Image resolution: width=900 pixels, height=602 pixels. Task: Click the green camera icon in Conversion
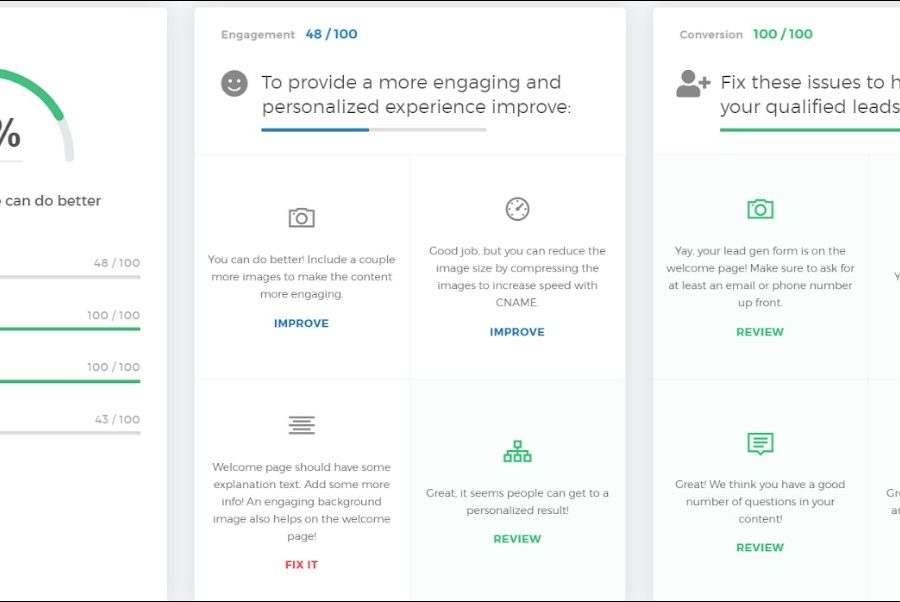coord(760,209)
